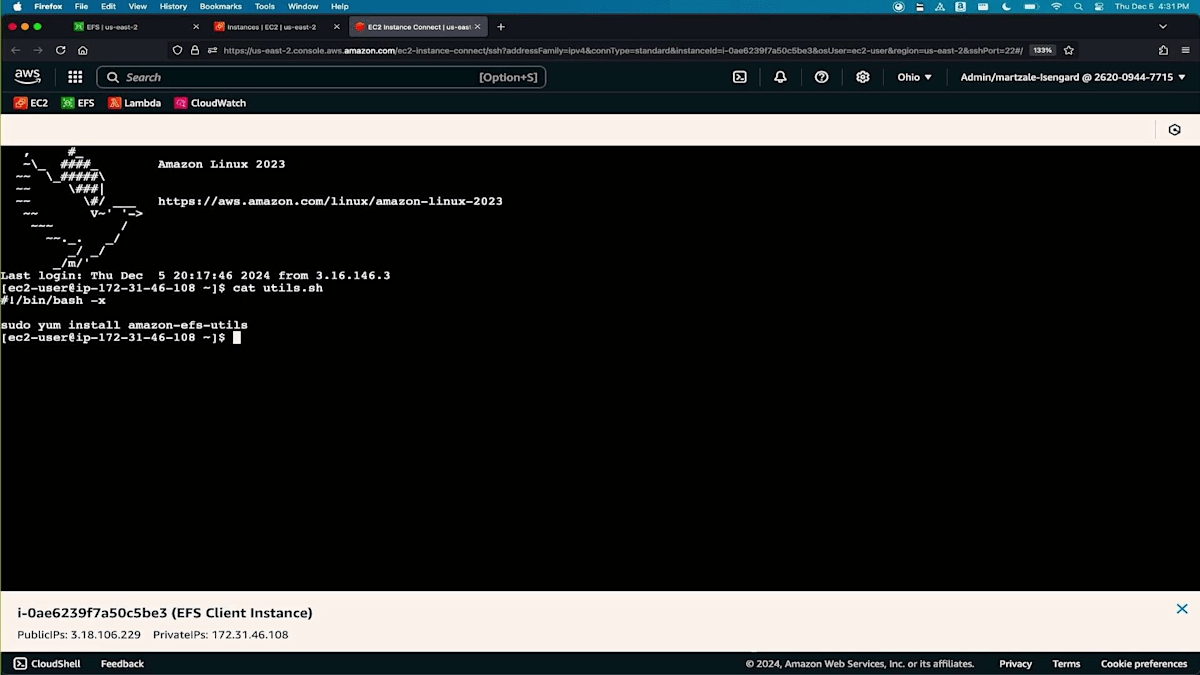1200x675 pixels.
Task: Click the instance ID i-0ae6239f7a50c5be3 heading
Action: pyautogui.click(x=165, y=613)
